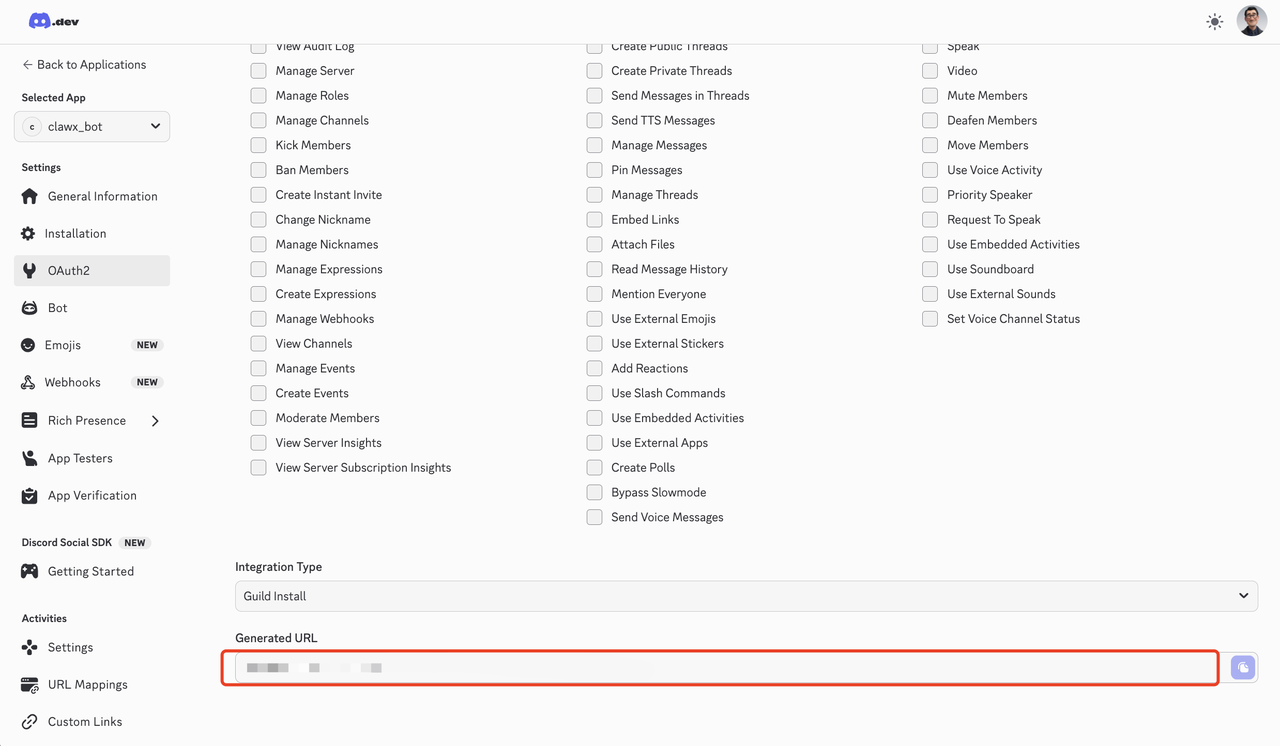
Task: Open the Getting Started page under Discord Social SDK
Action: pyautogui.click(x=90, y=570)
